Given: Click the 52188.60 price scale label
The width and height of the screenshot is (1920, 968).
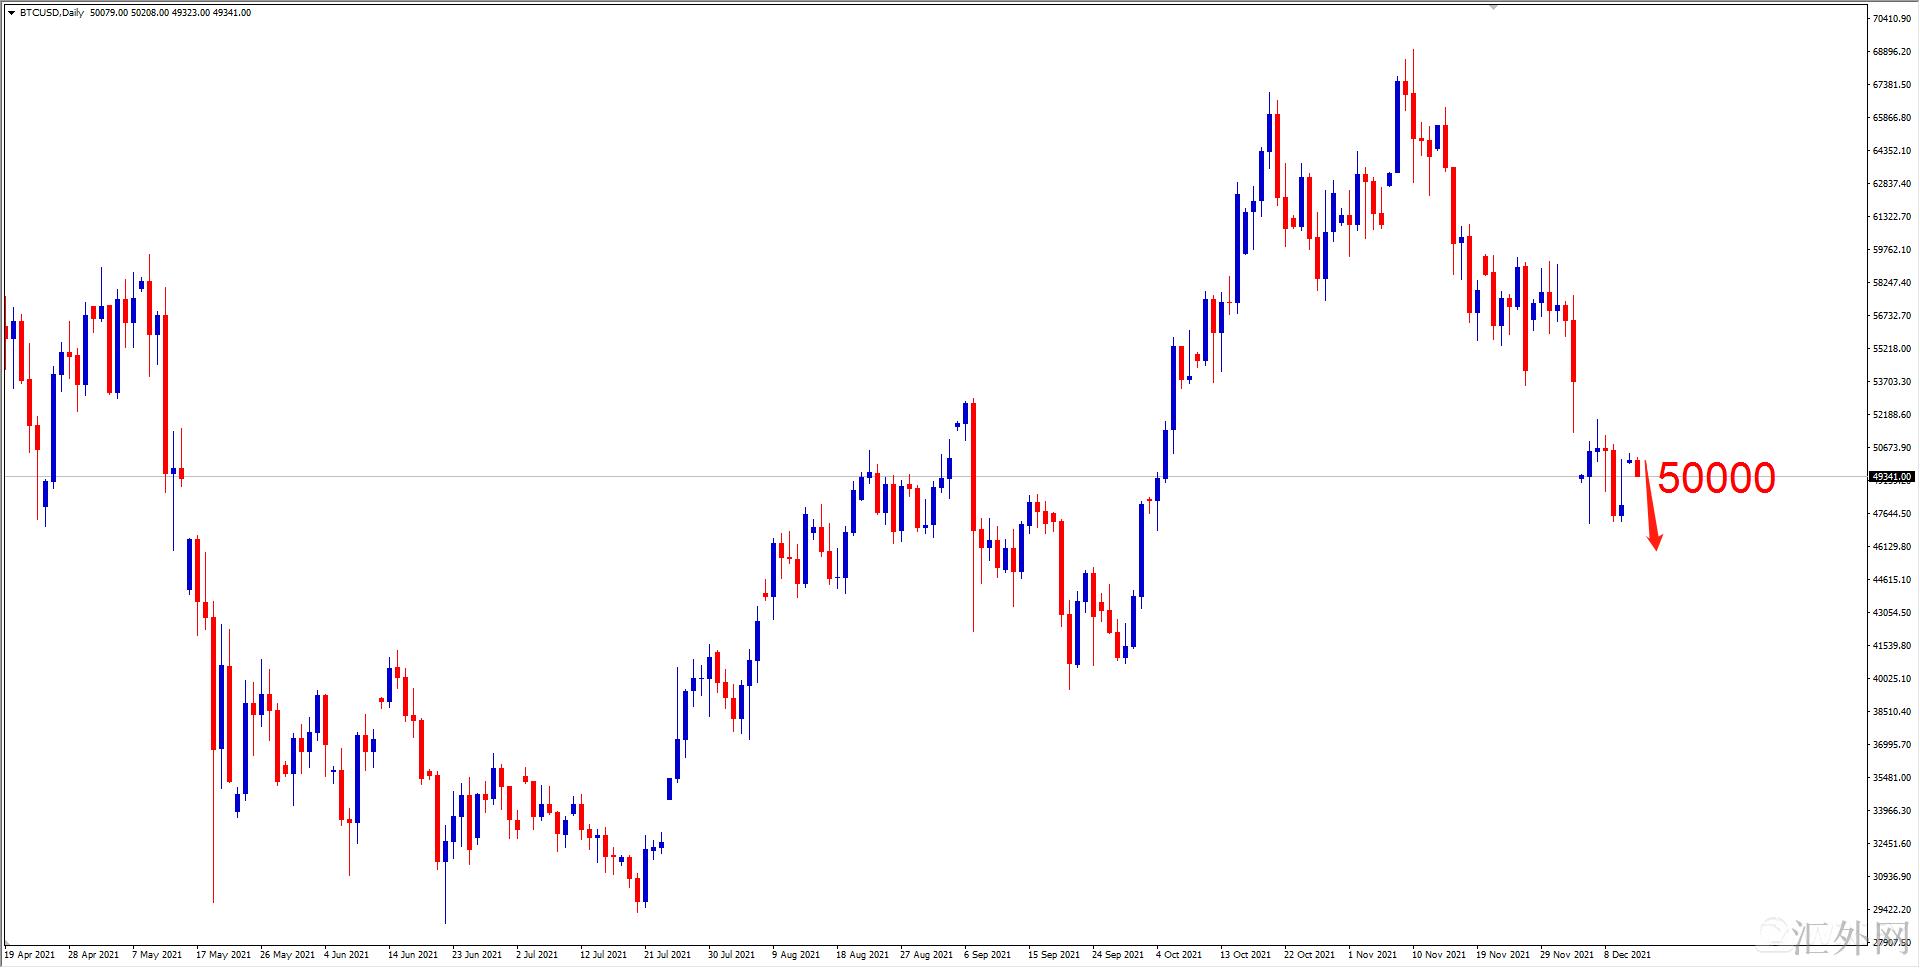Looking at the screenshot, I should pyautogui.click(x=1891, y=415).
